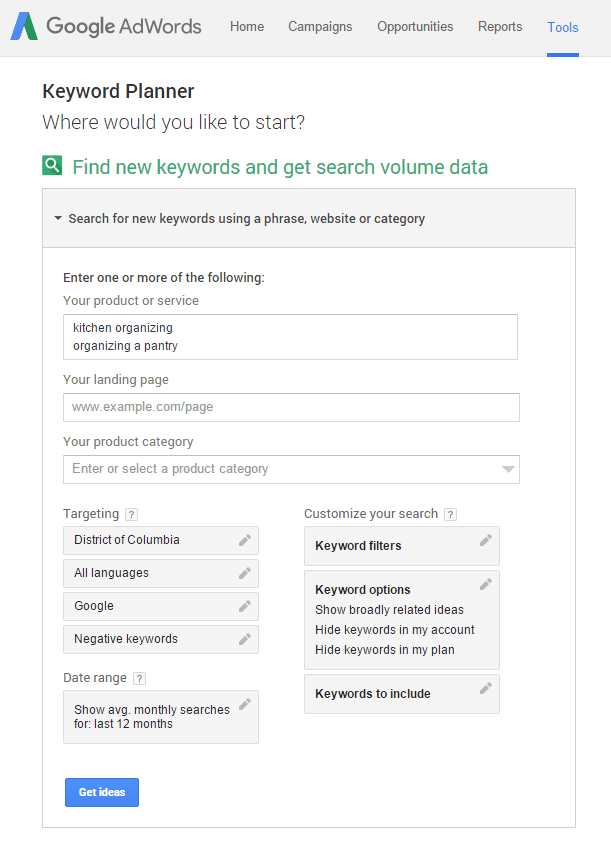Open the Reports section

(500, 27)
